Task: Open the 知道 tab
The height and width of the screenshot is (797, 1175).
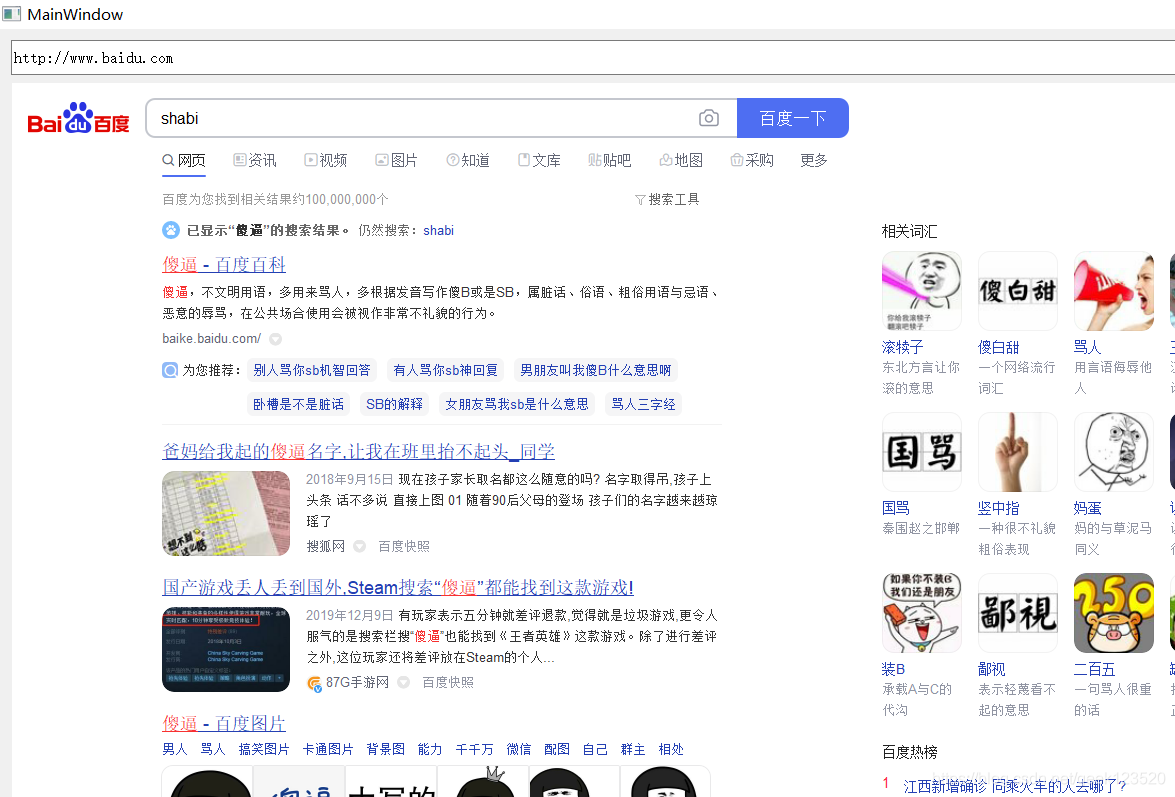Action: [x=468, y=160]
